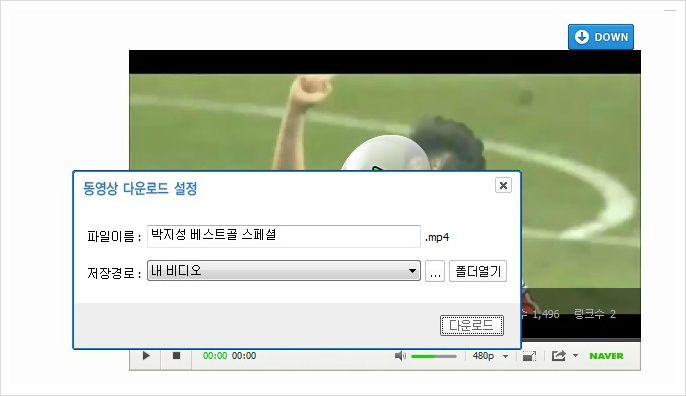Viewport: 686px width, 396px height.
Task: Toggle fullscreen icon in player bar
Action: pyautogui.click(x=529, y=356)
